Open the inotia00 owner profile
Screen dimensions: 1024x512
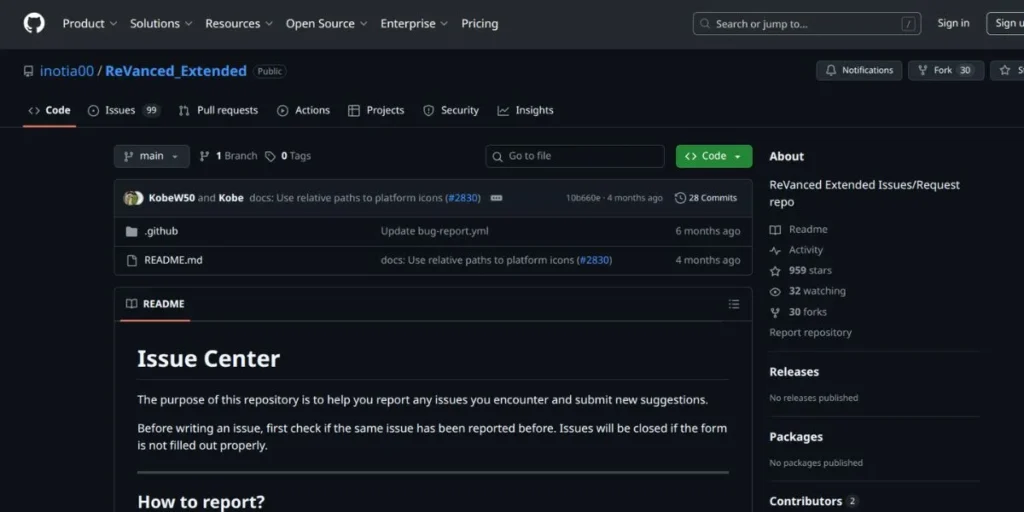pyautogui.click(x=67, y=71)
